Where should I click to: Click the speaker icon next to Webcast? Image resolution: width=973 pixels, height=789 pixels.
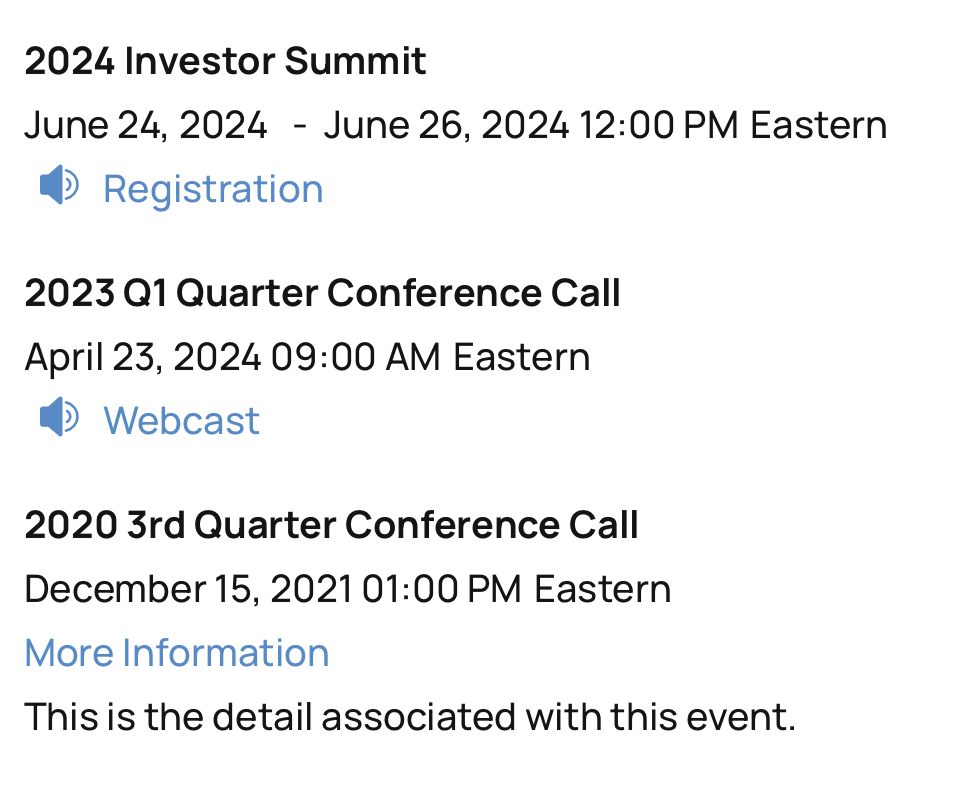59,418
